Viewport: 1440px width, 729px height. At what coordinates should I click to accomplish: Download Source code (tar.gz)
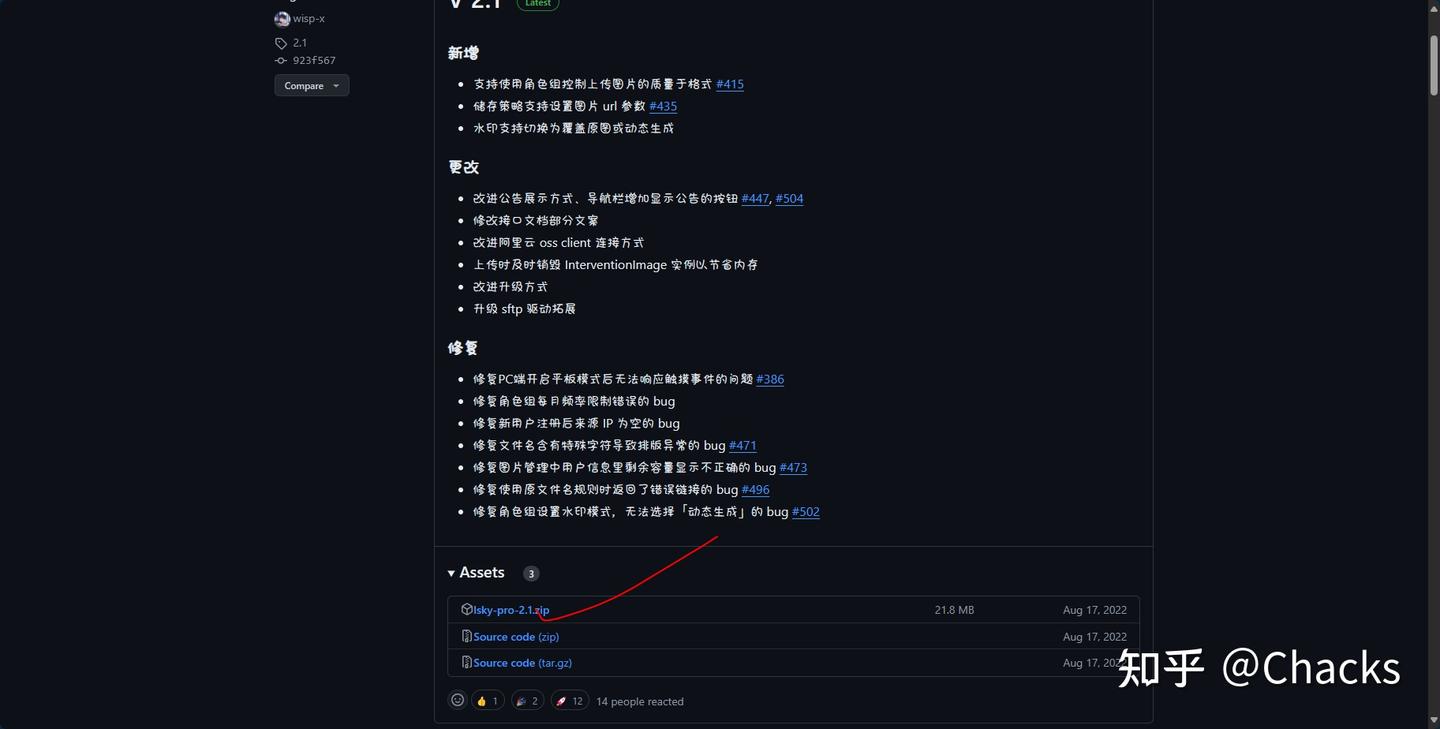tap(523, 663)
